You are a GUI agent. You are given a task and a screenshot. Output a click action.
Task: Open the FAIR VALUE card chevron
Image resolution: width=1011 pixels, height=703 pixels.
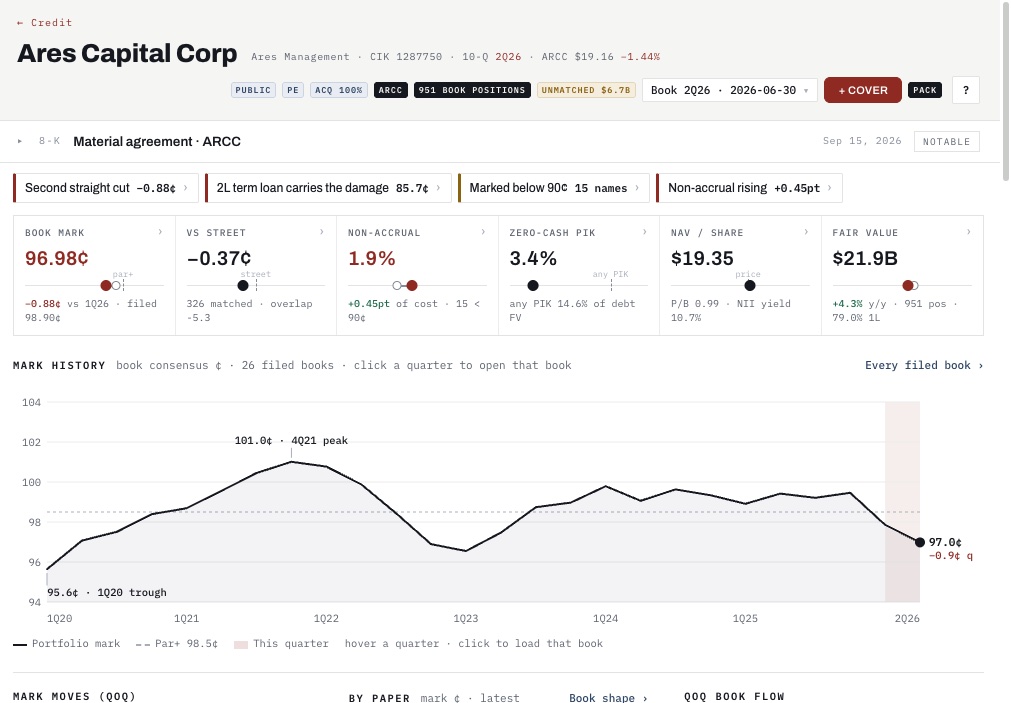coord(968,232)
